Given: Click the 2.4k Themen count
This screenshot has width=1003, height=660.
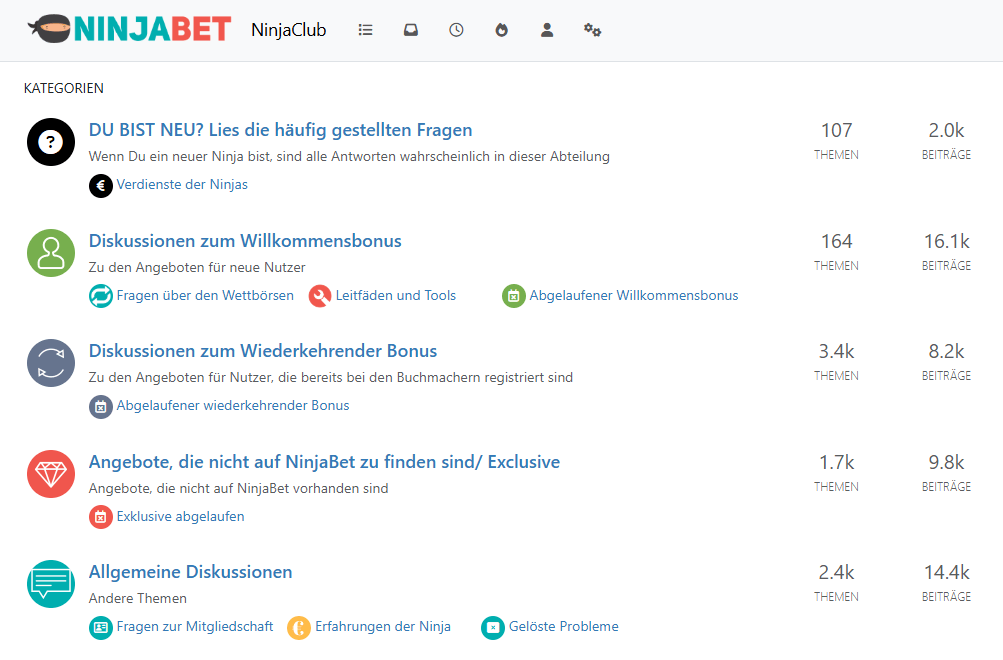Looking at the screenshot, I should coord(836,572).
